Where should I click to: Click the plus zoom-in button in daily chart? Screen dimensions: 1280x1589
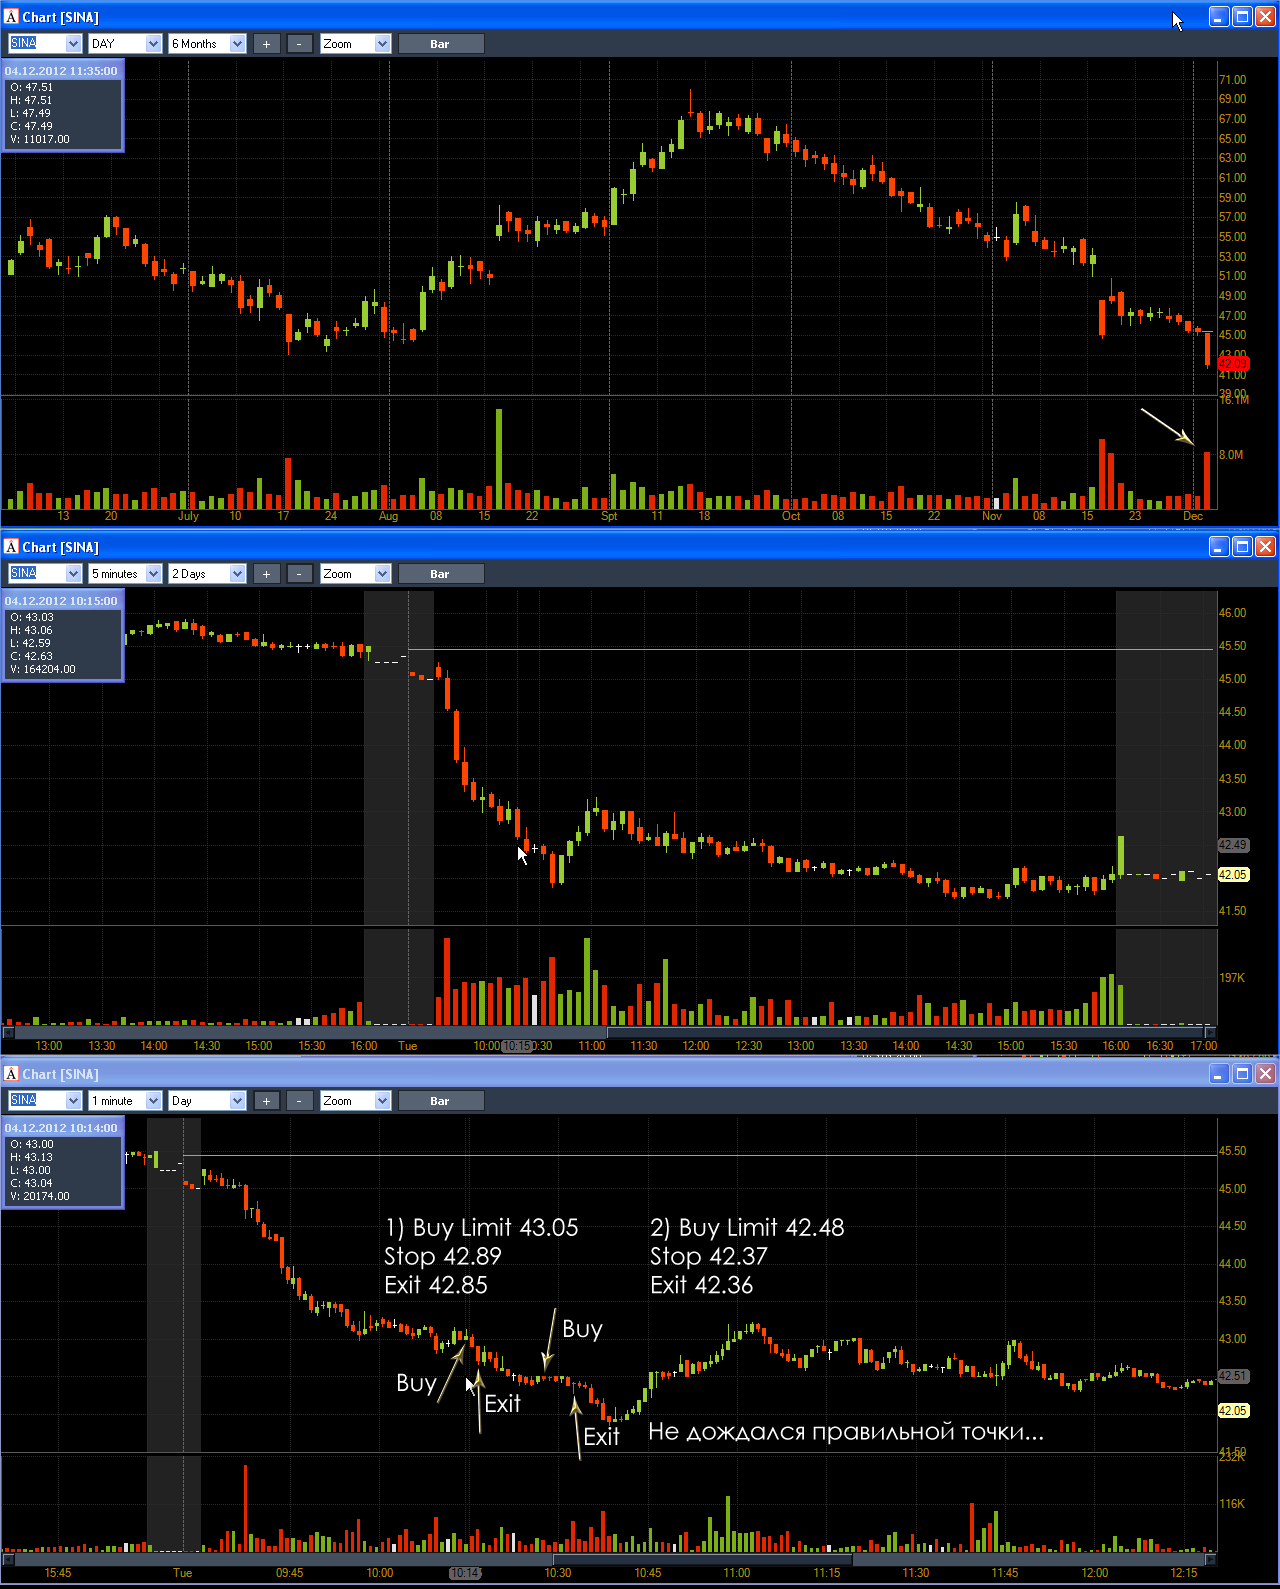click(x=266, y=44)
